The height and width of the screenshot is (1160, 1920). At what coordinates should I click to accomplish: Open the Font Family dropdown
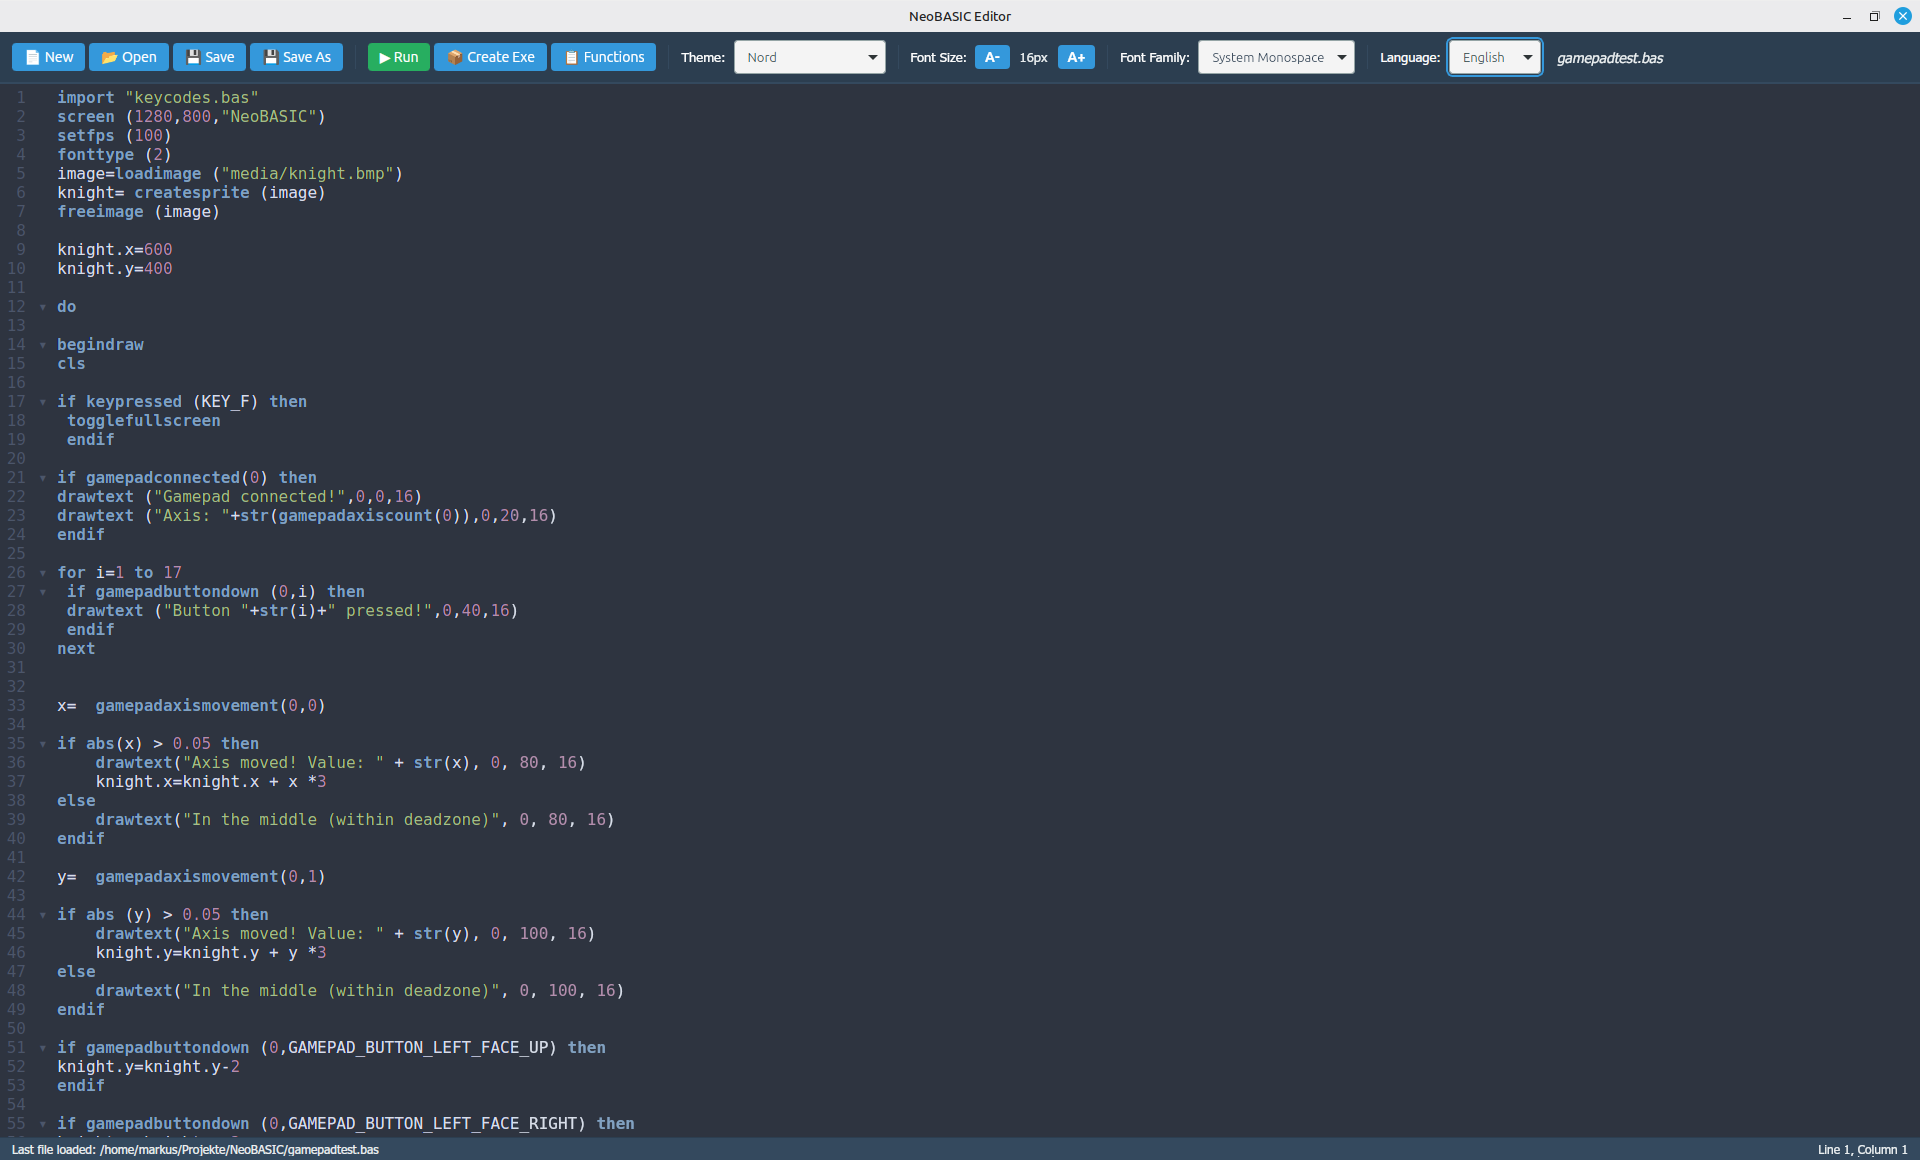click(x=1276, y=57)
